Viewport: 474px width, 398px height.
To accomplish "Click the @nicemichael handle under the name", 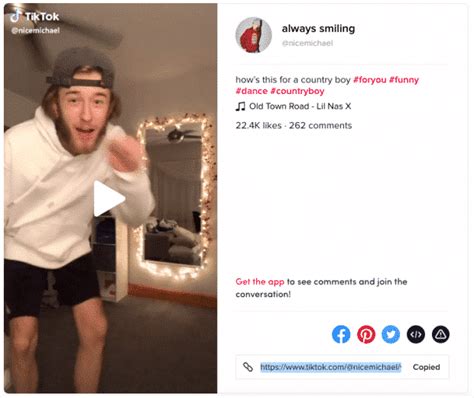I will click(307, 43).
